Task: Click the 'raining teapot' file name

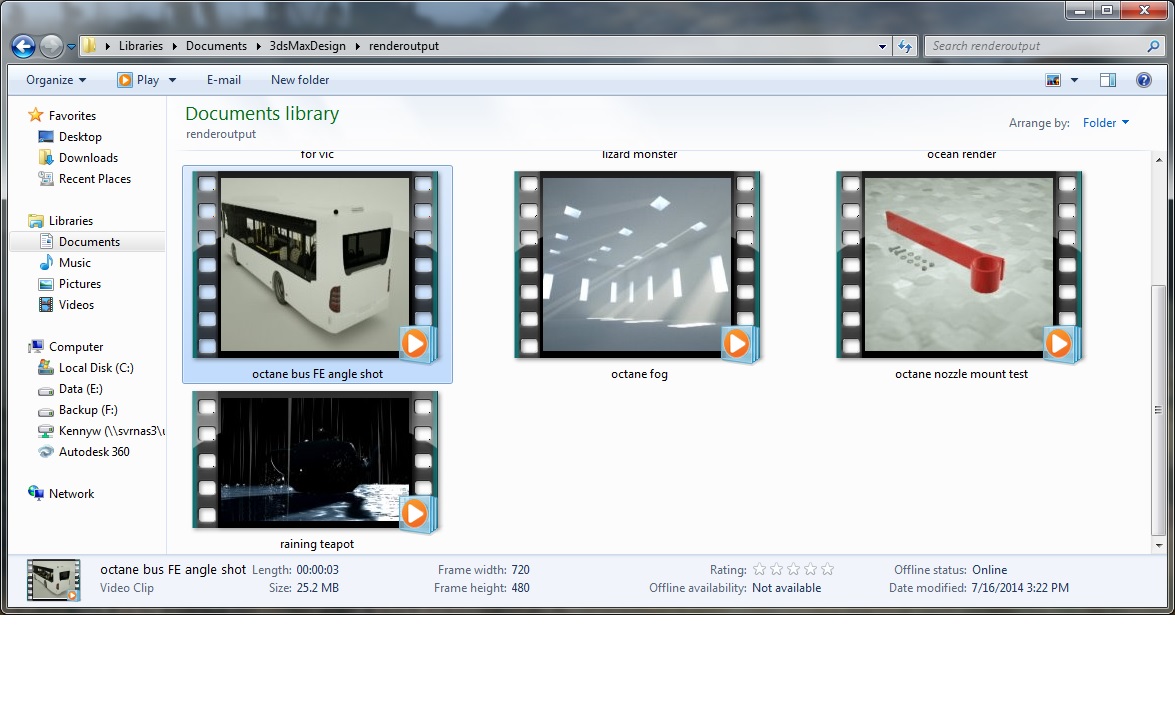Action: click(x=317, y=544)
